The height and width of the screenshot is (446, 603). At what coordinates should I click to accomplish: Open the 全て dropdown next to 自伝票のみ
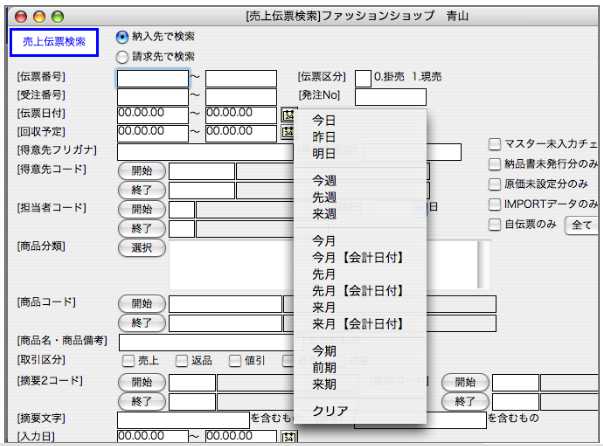[x=582, y=225]
